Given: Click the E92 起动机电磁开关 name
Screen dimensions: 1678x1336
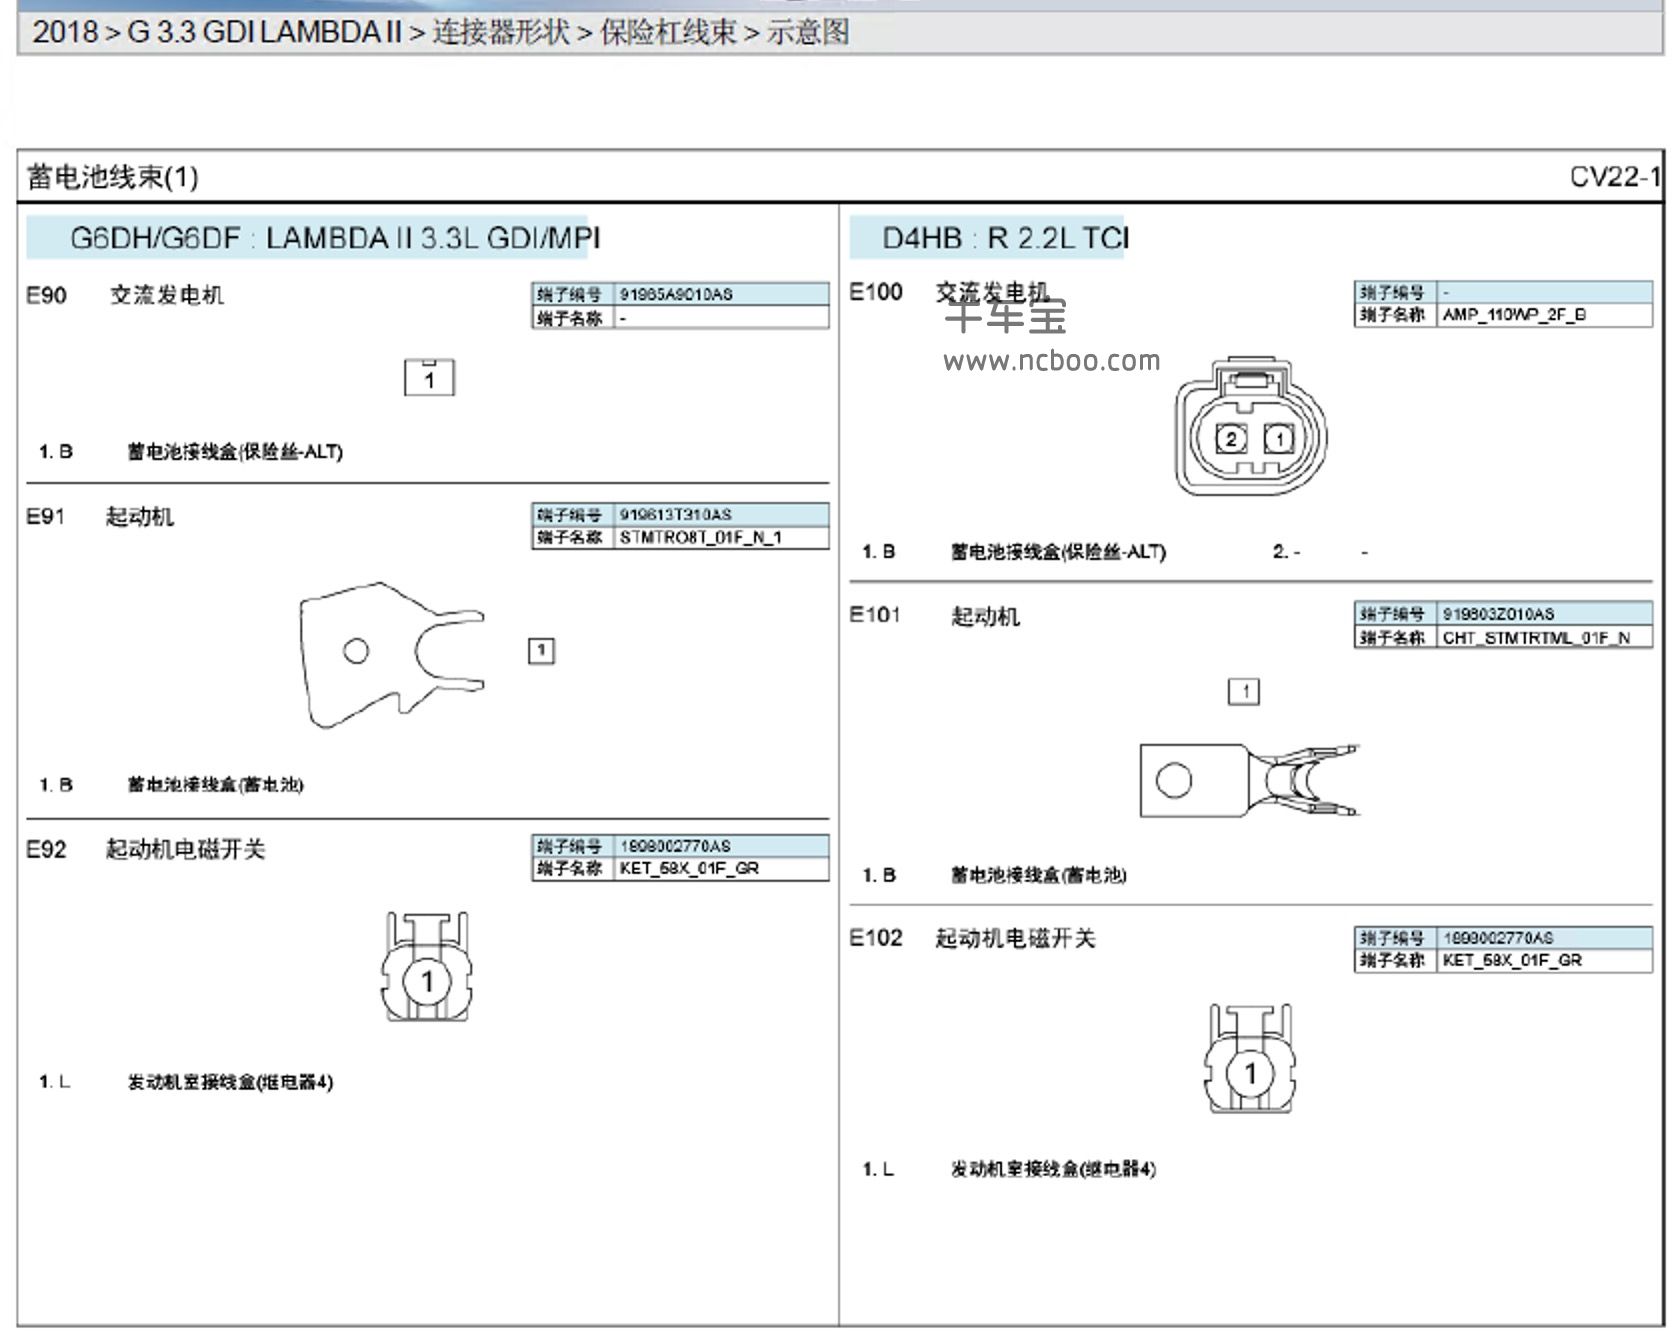Looking at the screenshot, I should click(185, 850).
